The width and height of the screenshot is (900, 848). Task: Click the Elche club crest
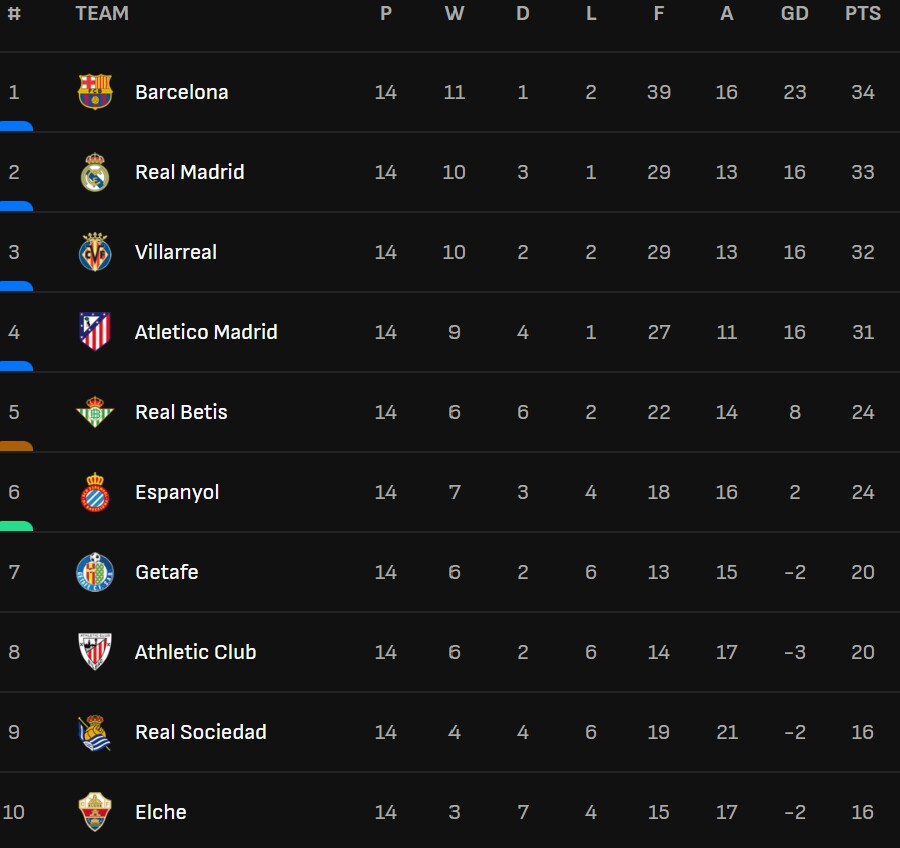click(95, 812)
